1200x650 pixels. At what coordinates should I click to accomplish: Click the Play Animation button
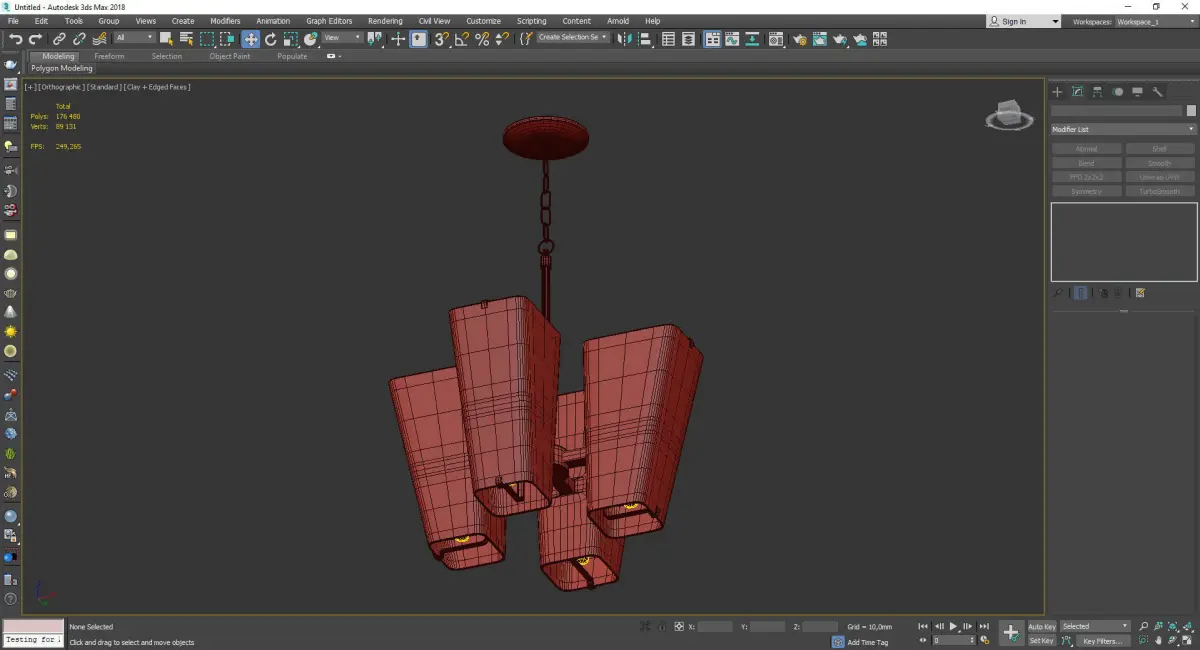click(x=954, y=626)
